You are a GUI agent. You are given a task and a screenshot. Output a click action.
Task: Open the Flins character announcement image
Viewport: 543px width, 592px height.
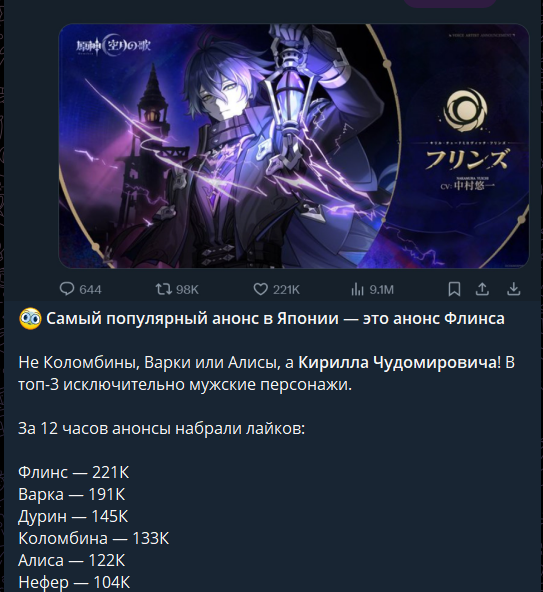(x=294, y=146)
